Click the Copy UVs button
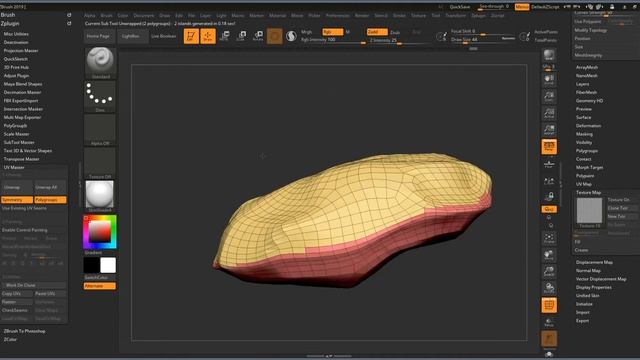640x360 pixels. (x=17, y=294)
